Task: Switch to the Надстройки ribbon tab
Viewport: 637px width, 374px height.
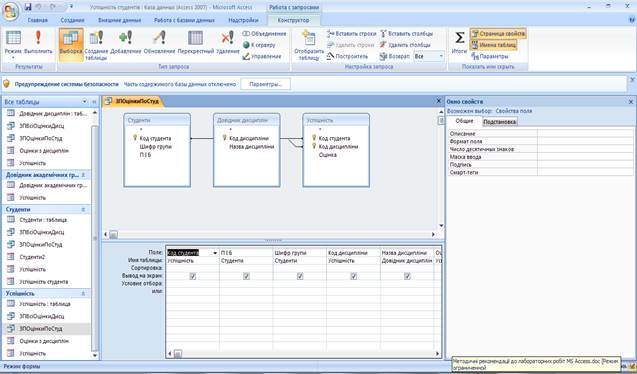Action: (x=243, y=20)
